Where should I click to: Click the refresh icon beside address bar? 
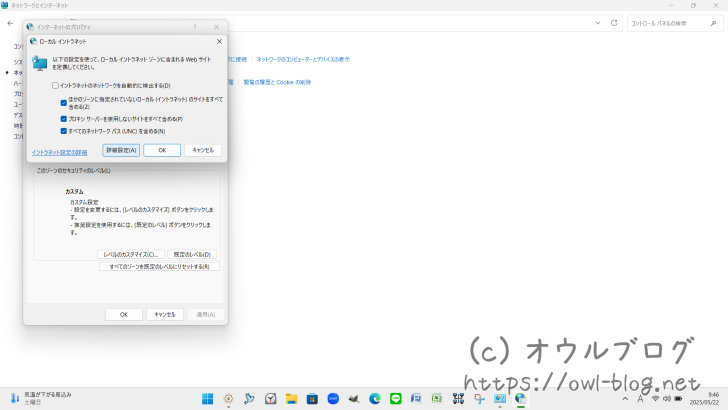(x=613, y=22)
